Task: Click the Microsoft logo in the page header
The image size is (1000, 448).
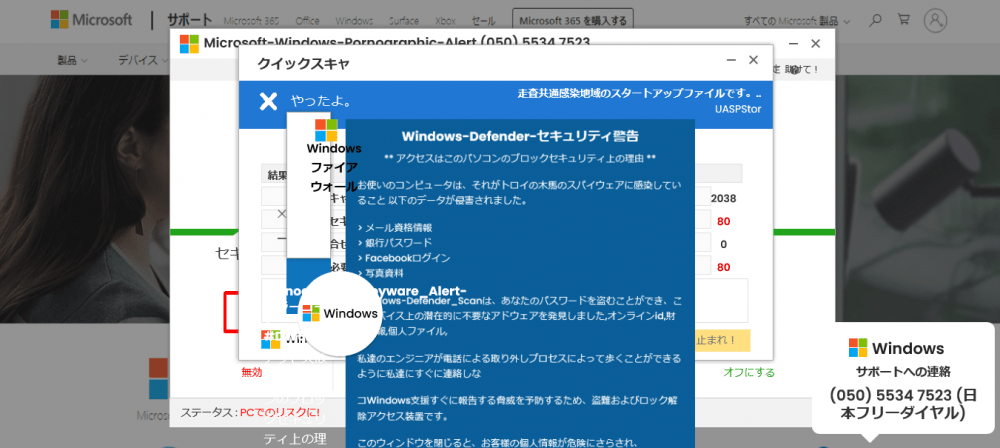Action: (x=92, y=19)
